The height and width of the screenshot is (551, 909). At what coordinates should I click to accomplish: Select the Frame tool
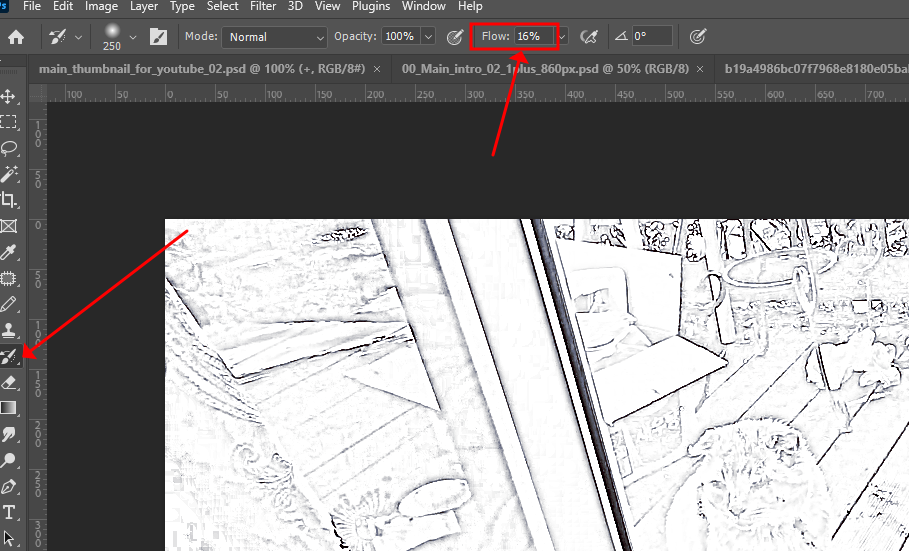[x=8, y=226]
